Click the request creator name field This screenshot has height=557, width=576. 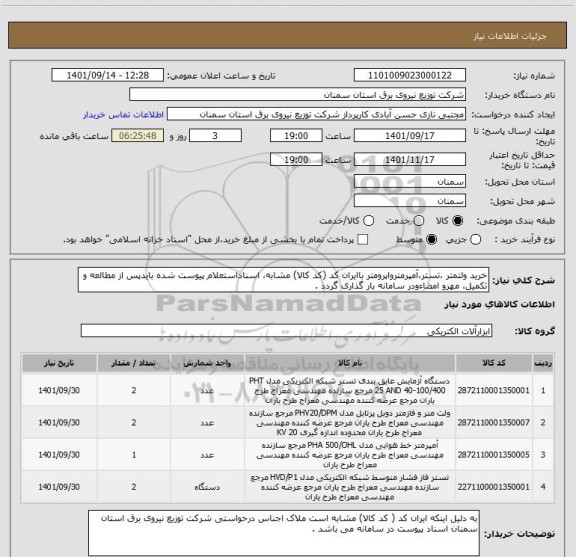click(x=316, y=114)
